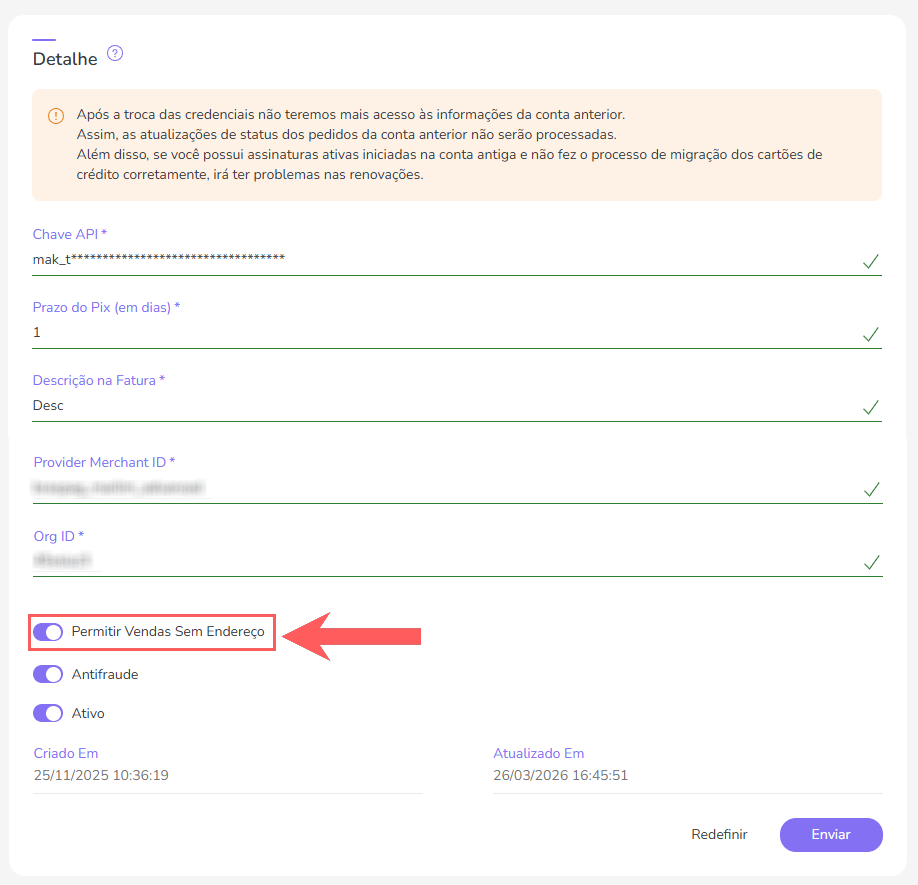Edit the Prazo do Pix value
The height and width of the screenshot is (885, 918).
pos(440,332)
